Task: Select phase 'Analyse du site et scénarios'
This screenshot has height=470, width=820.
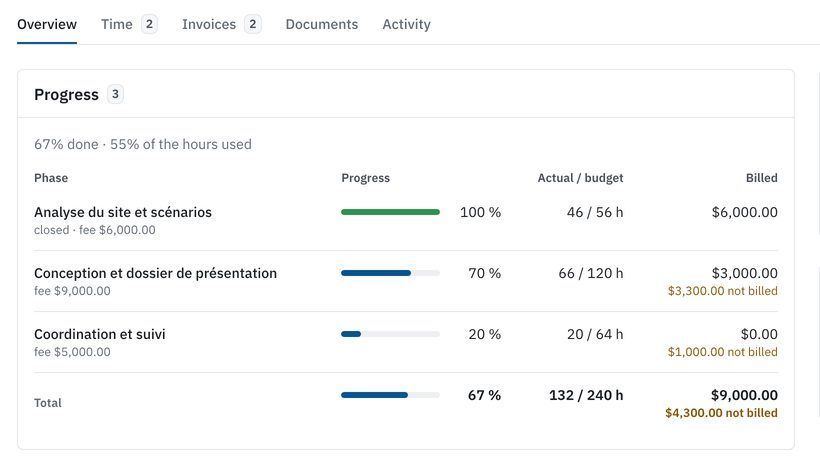Action: click(x=123, y=212)
